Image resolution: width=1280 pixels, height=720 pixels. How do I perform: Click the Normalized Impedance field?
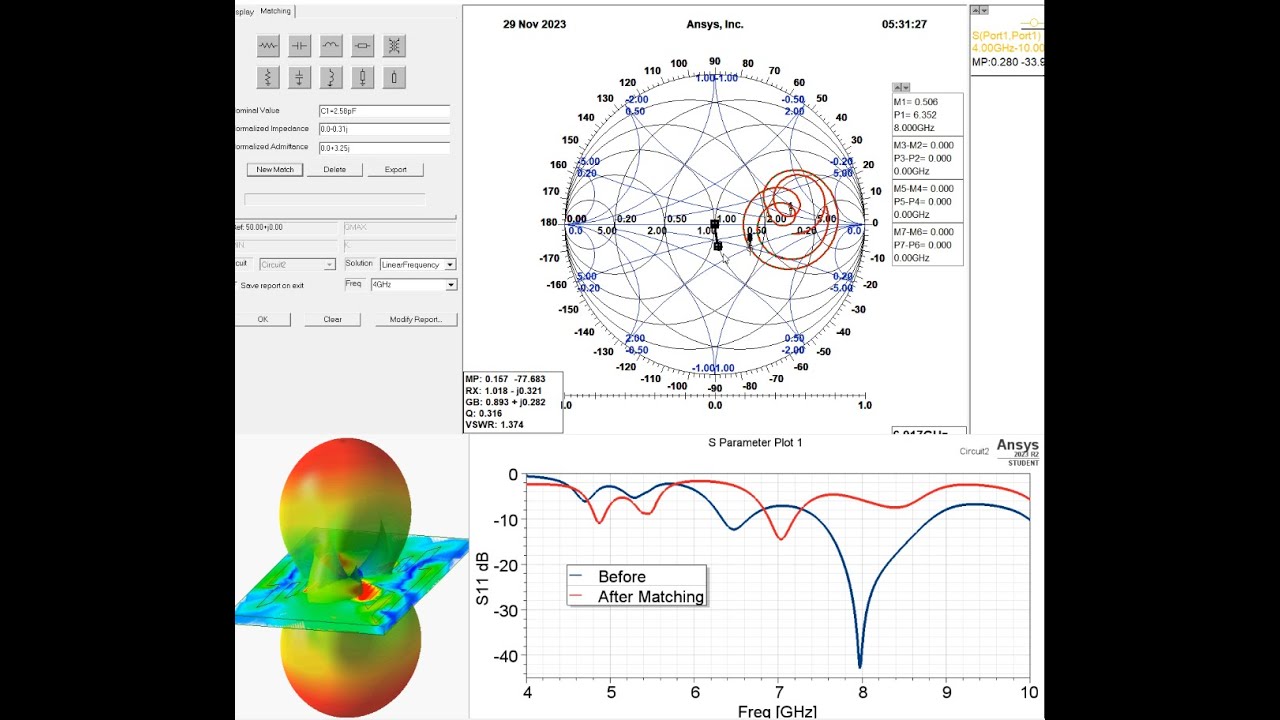[x=384, y=129]
